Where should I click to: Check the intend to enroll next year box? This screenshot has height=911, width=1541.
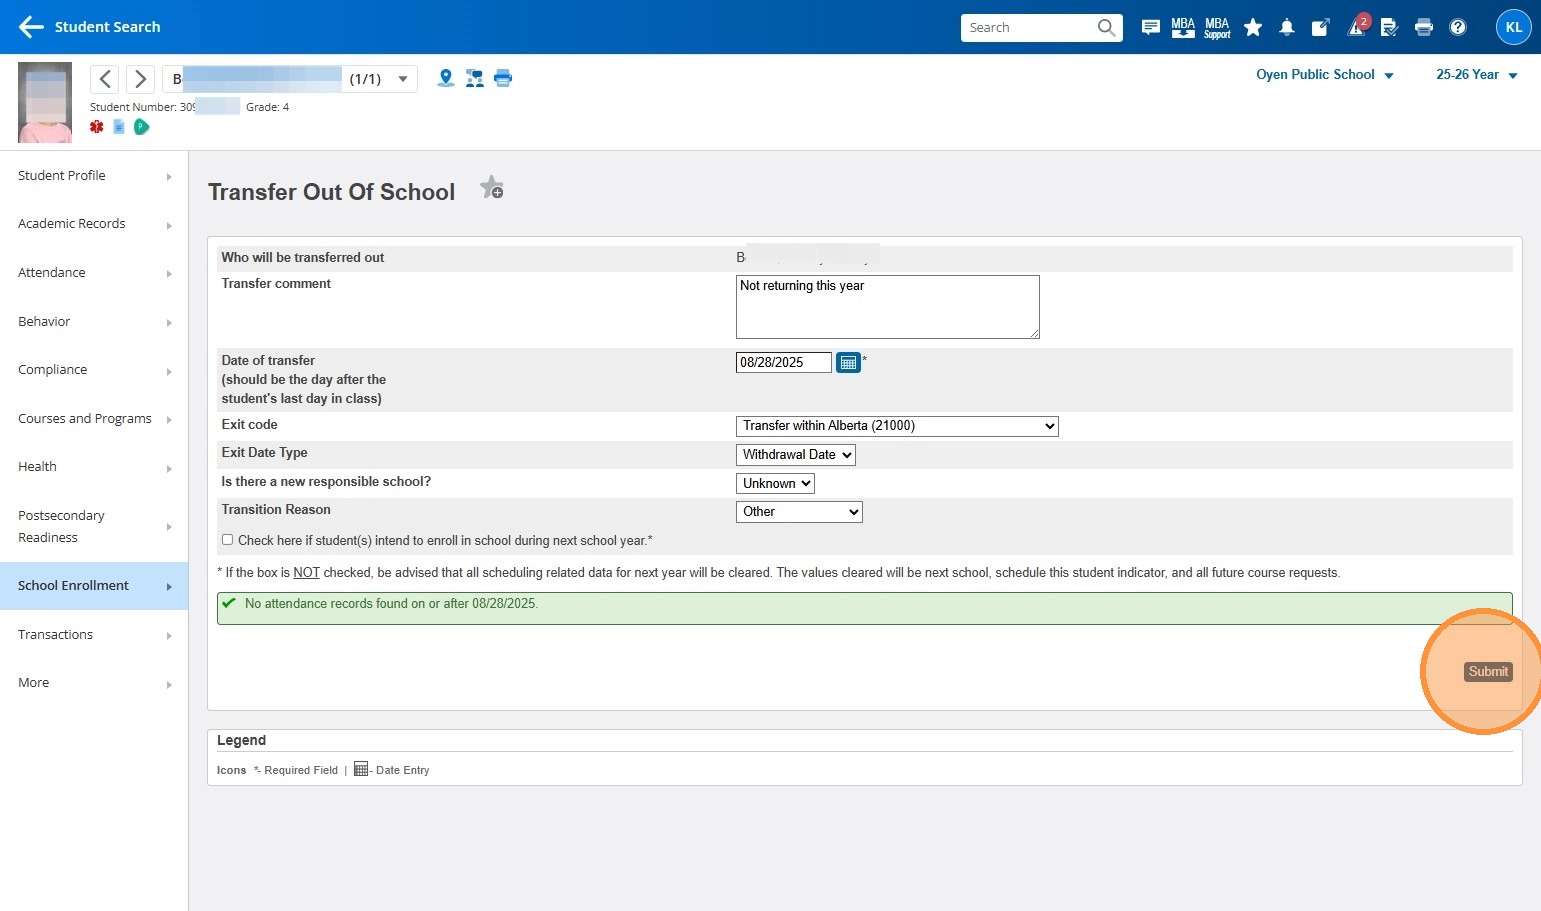pos(228,540)
